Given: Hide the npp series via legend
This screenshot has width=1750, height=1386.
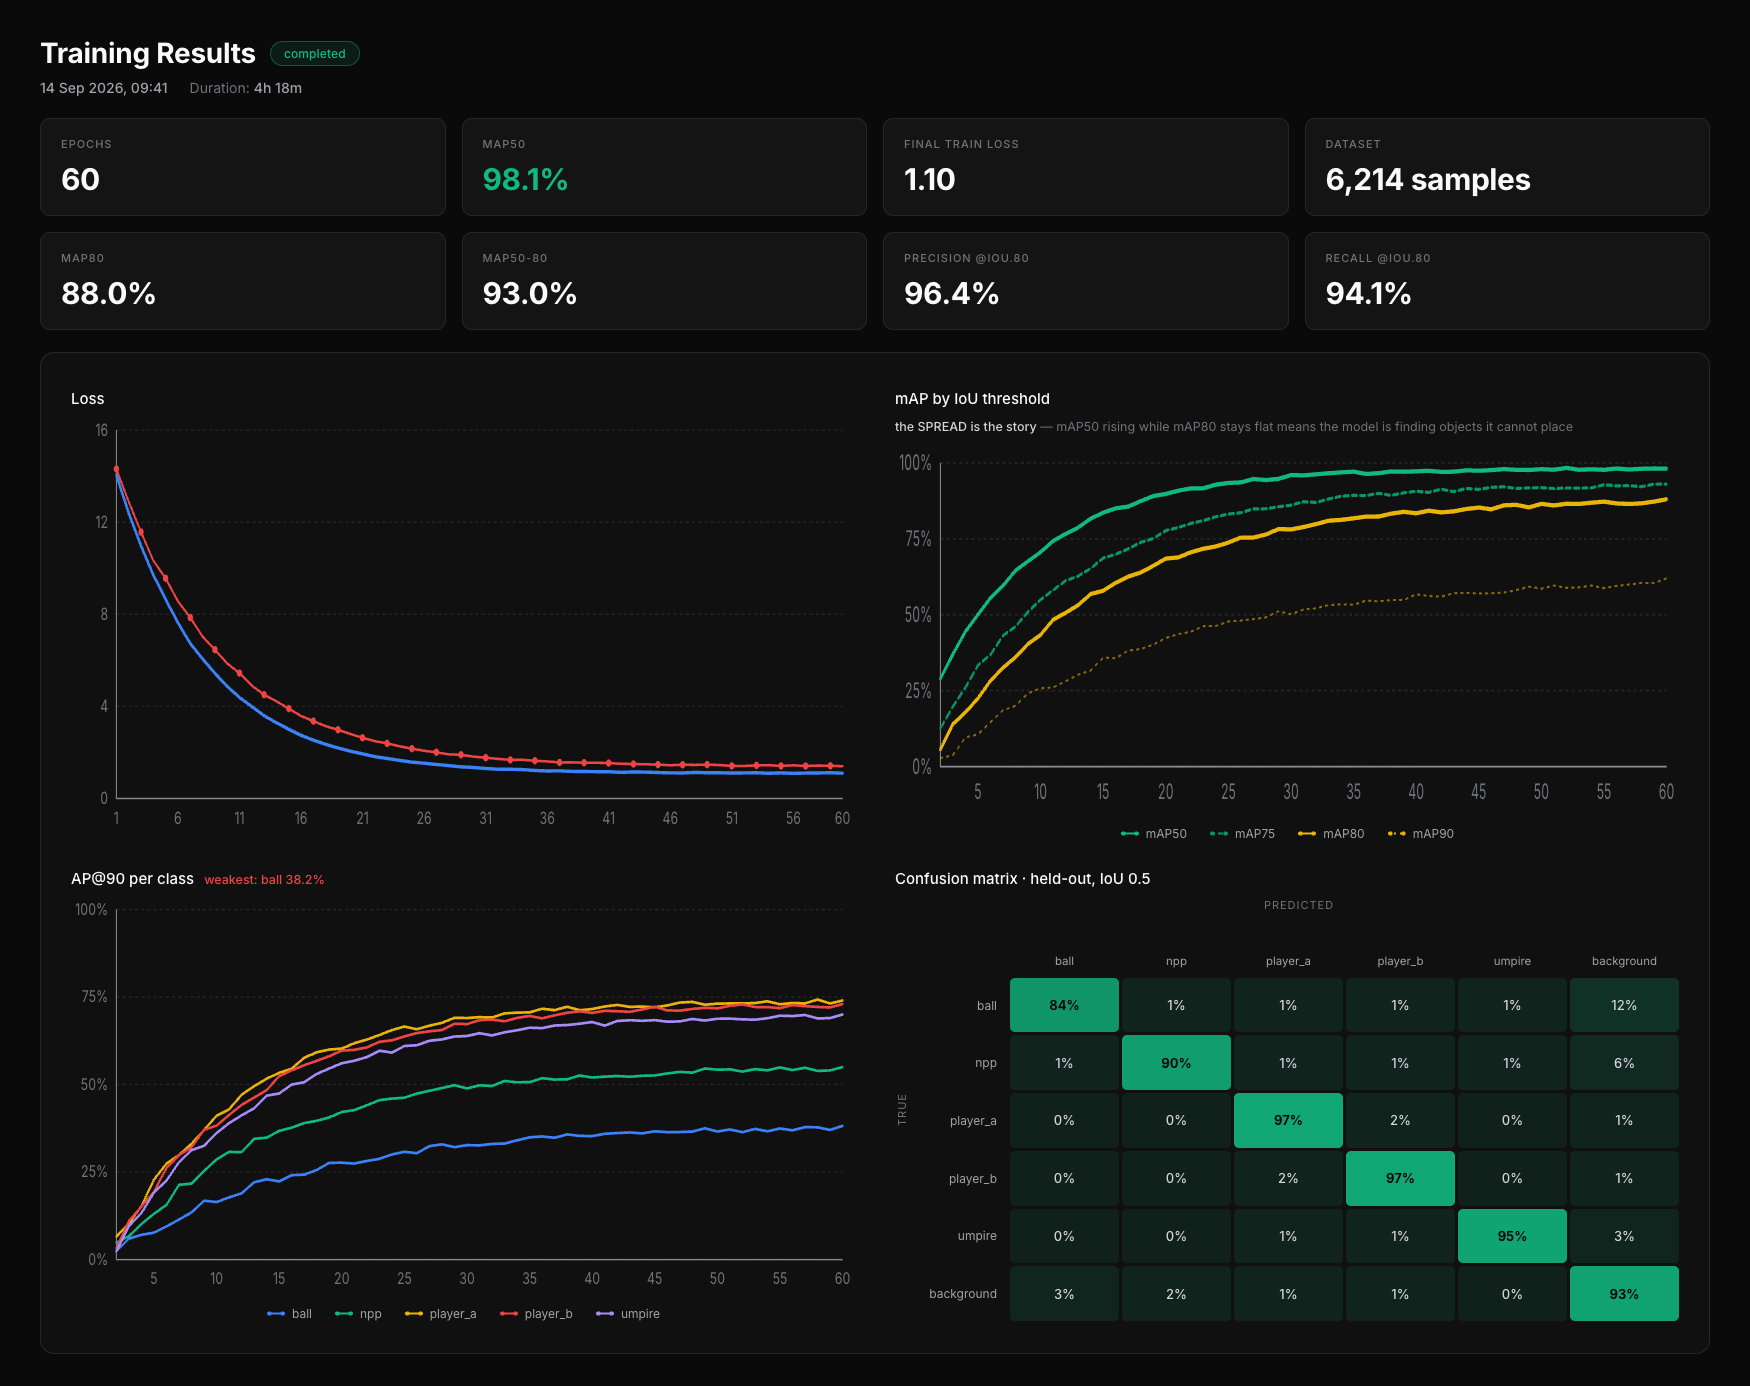Looking at the screenshot, I should click(x=358, y=1314).
